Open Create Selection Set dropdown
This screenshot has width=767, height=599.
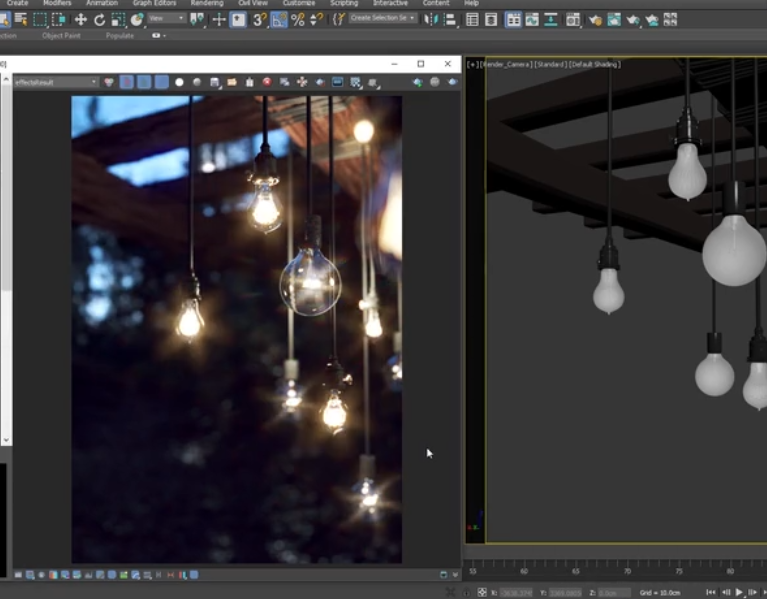pos(382,18)
